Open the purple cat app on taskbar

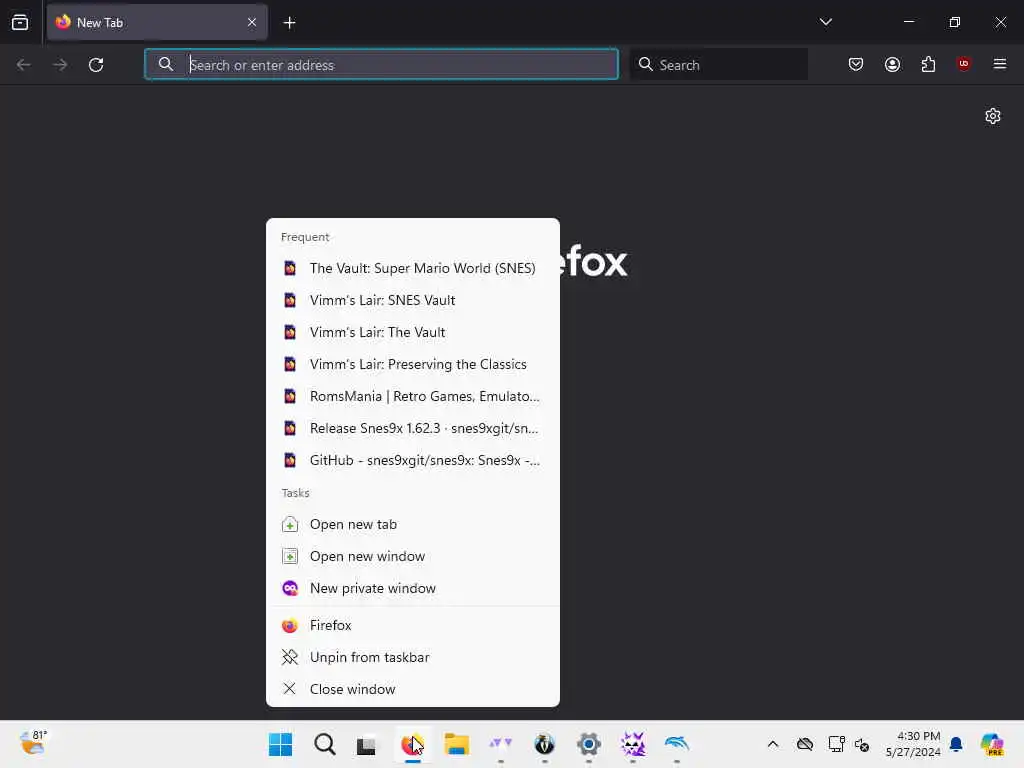(x=632, y=744)
